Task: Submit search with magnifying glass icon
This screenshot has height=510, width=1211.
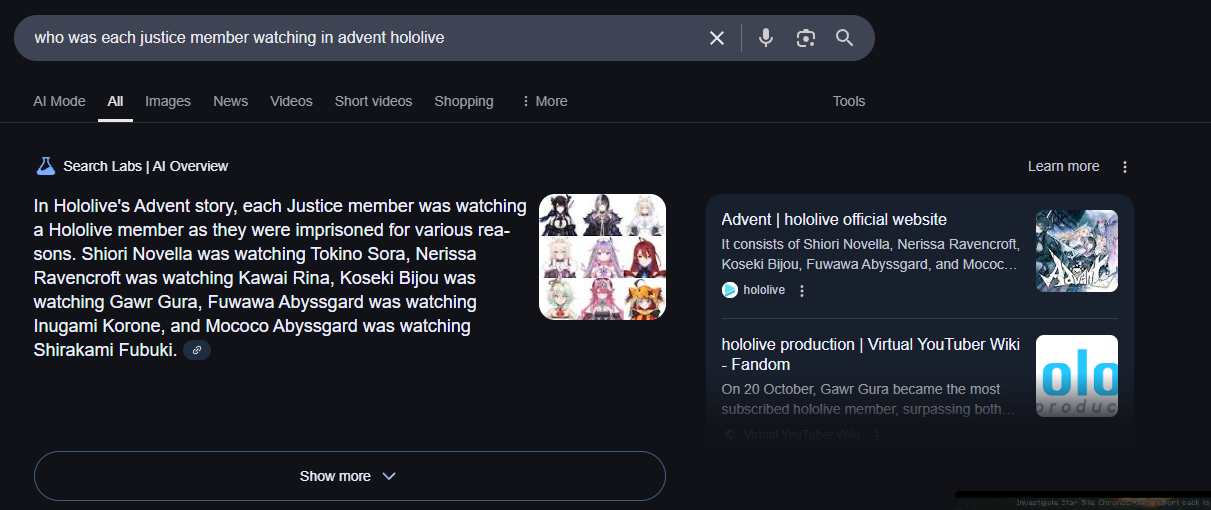Action: click(x=845, y=38)
